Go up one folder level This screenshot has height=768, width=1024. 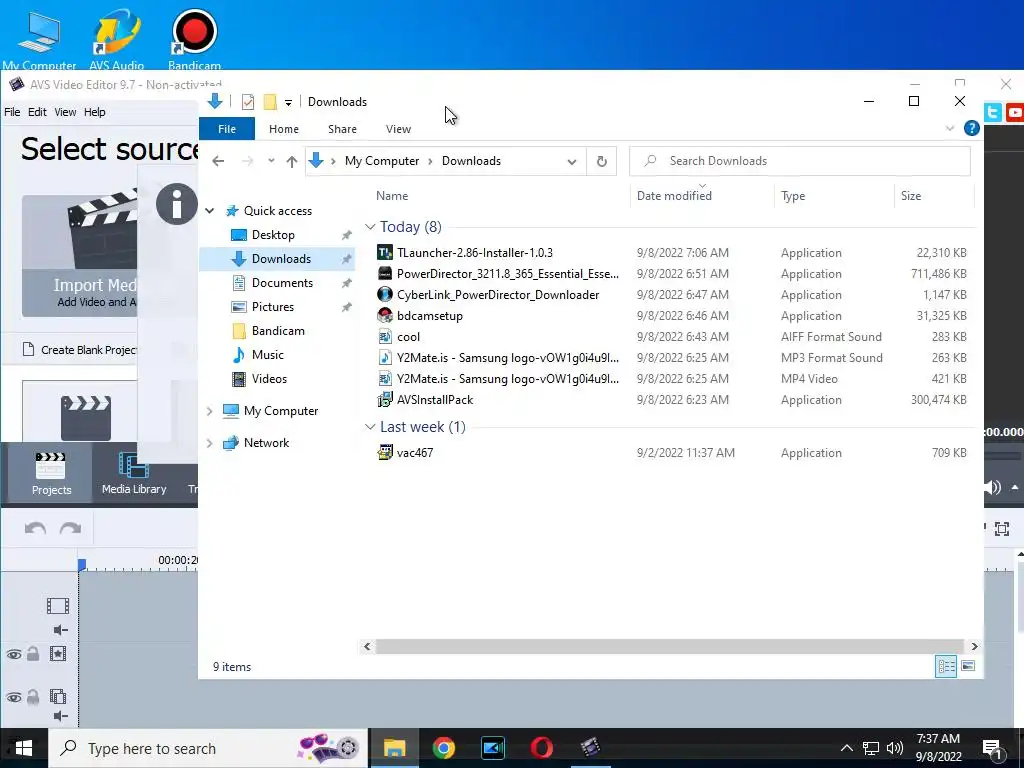pyautogui.click(x=291, y=161)
